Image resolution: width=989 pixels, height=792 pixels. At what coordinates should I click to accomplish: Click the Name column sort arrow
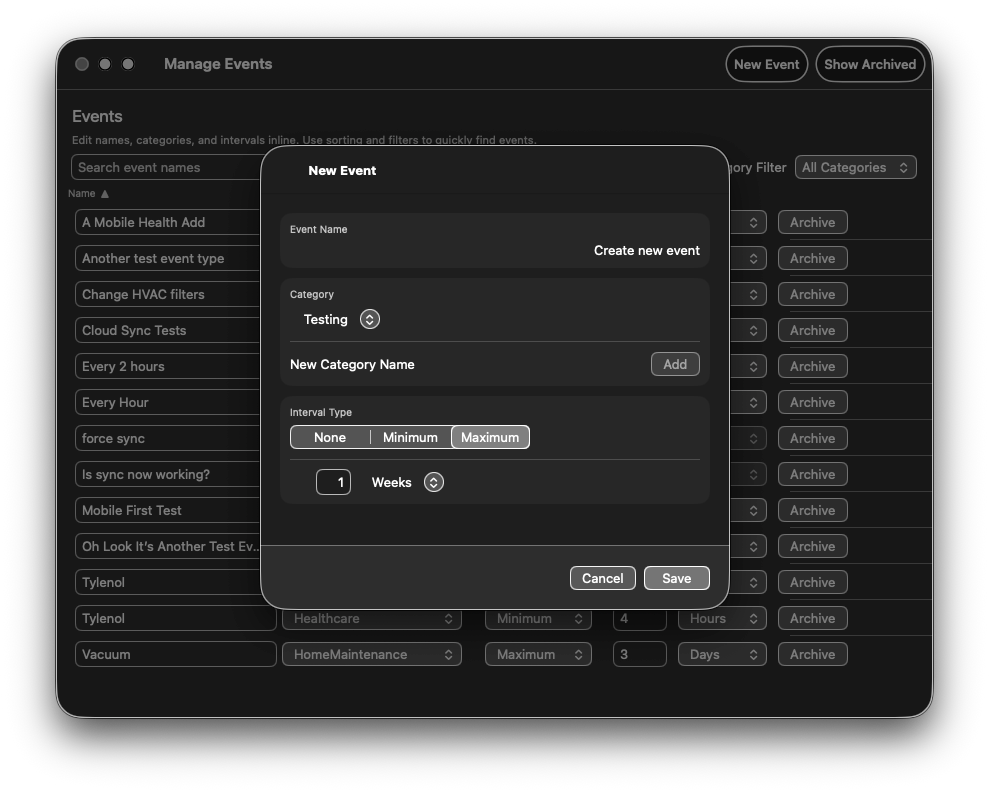[x=106, y=193]
